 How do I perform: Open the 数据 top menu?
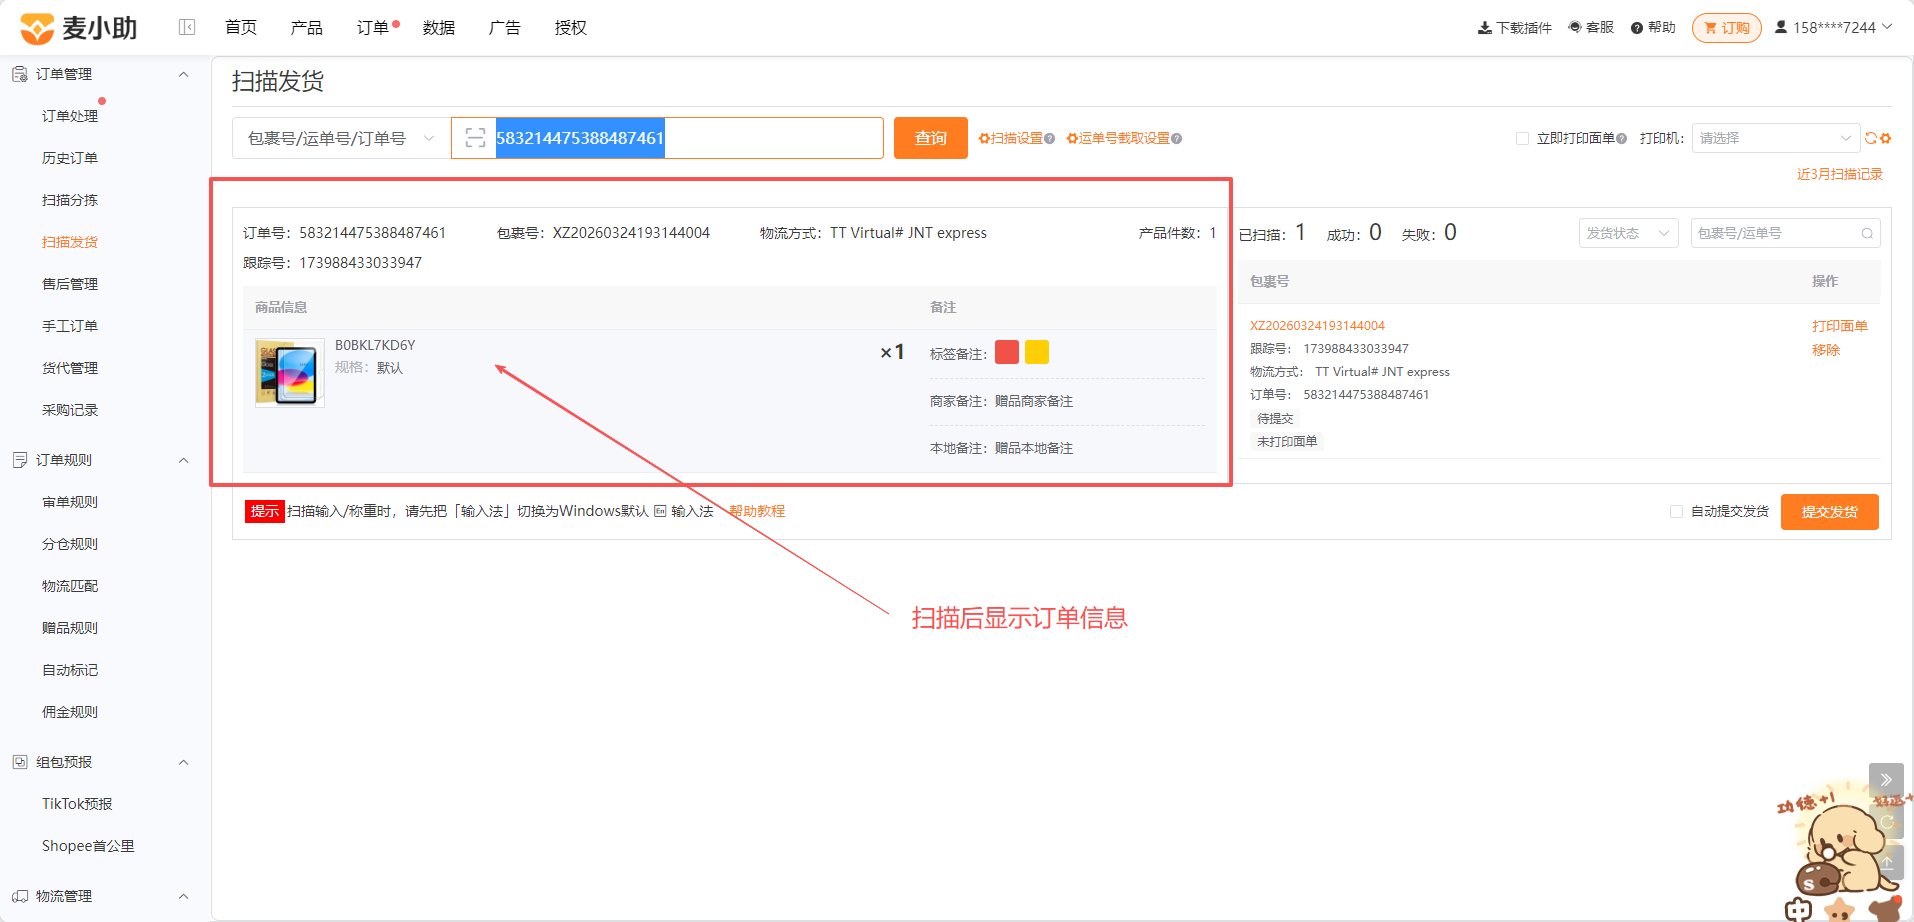[439, 28]
